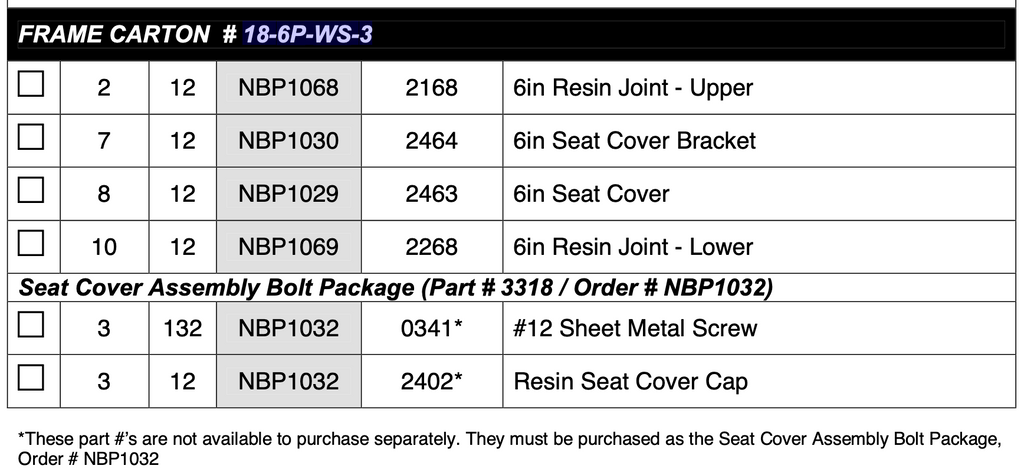Check the Resin Seat Cover Cap checkbox

click(32, 379)
